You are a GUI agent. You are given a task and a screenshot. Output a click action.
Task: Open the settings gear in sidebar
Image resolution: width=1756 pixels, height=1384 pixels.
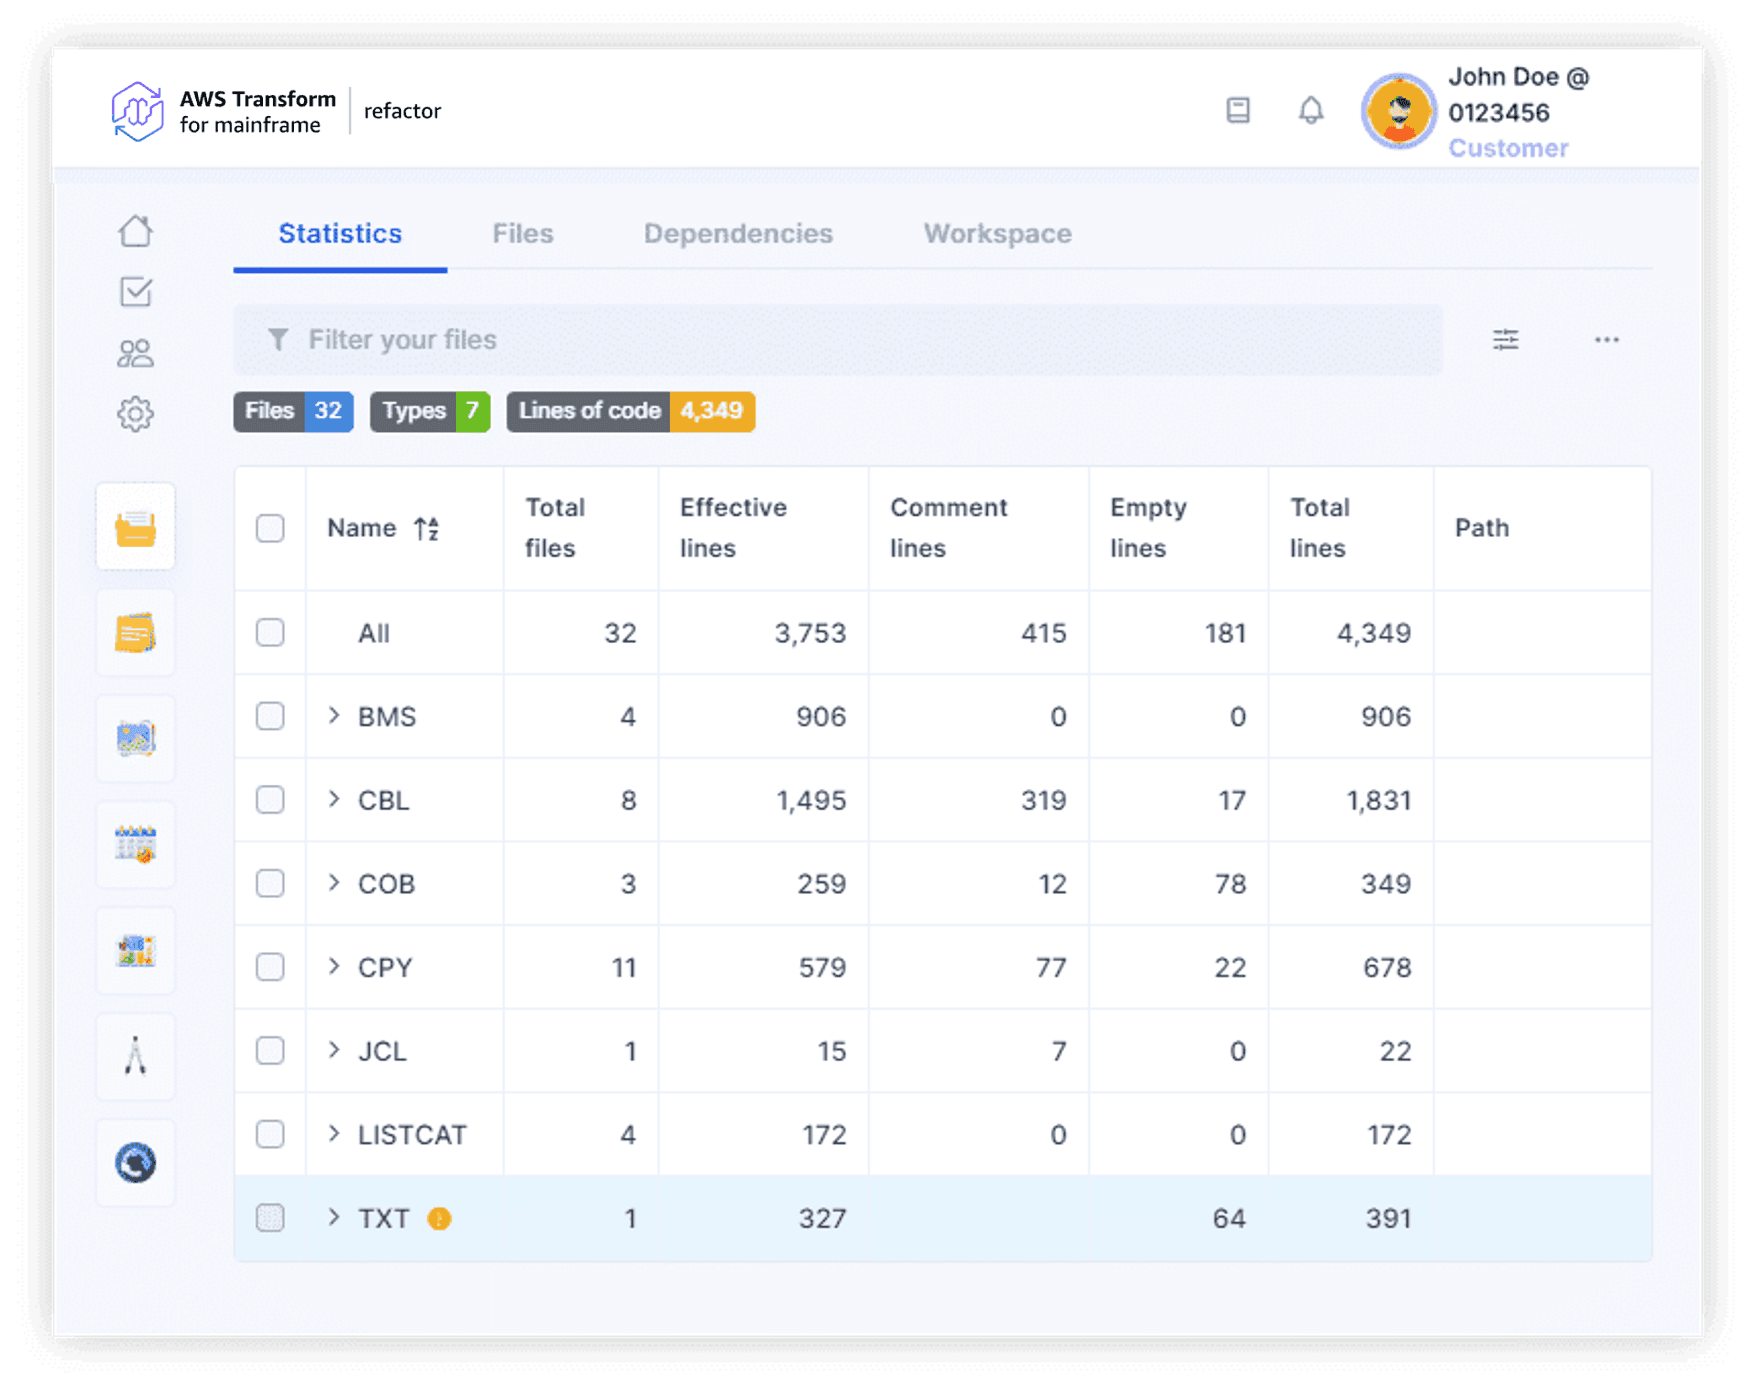[x=135, y=414]
